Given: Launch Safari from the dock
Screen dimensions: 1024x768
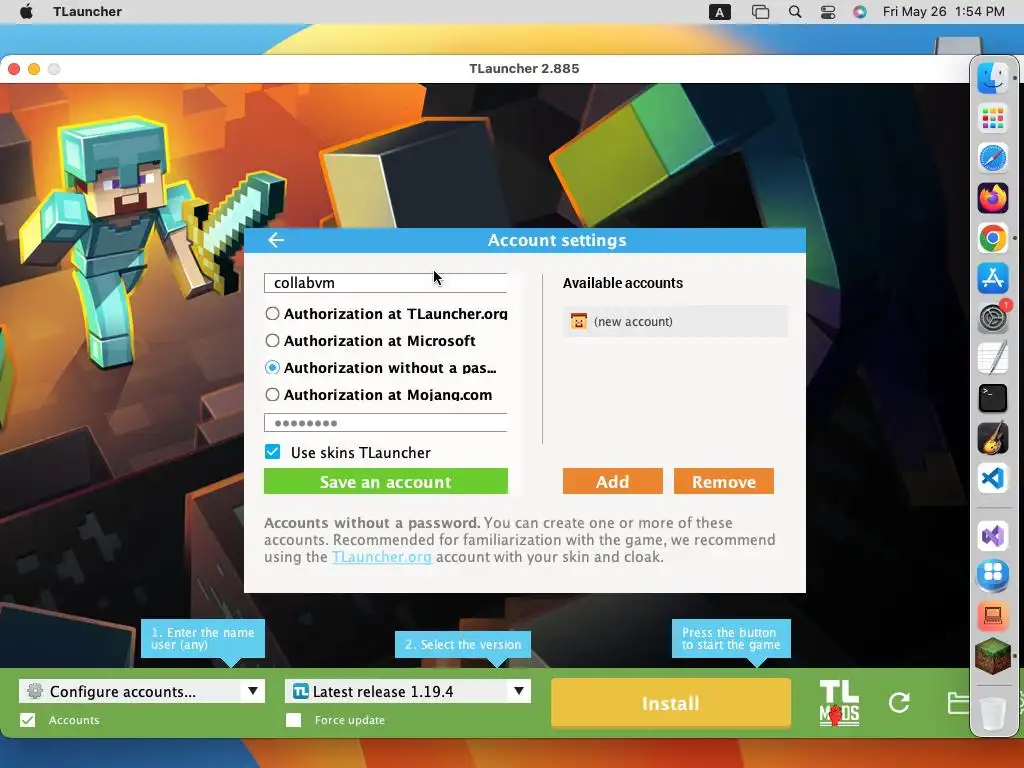Looking at the screenshot, I should click(993, 159).
